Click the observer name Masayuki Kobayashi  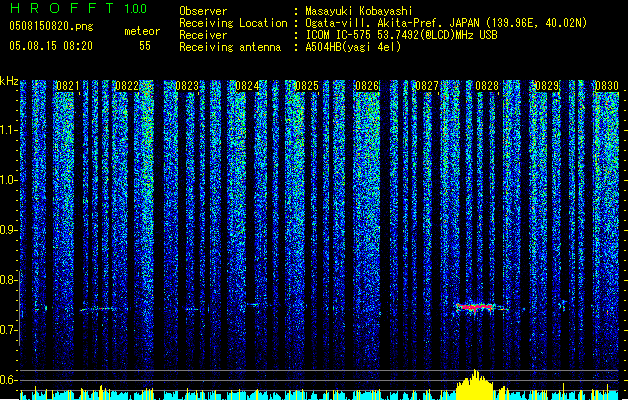point(358,11)
